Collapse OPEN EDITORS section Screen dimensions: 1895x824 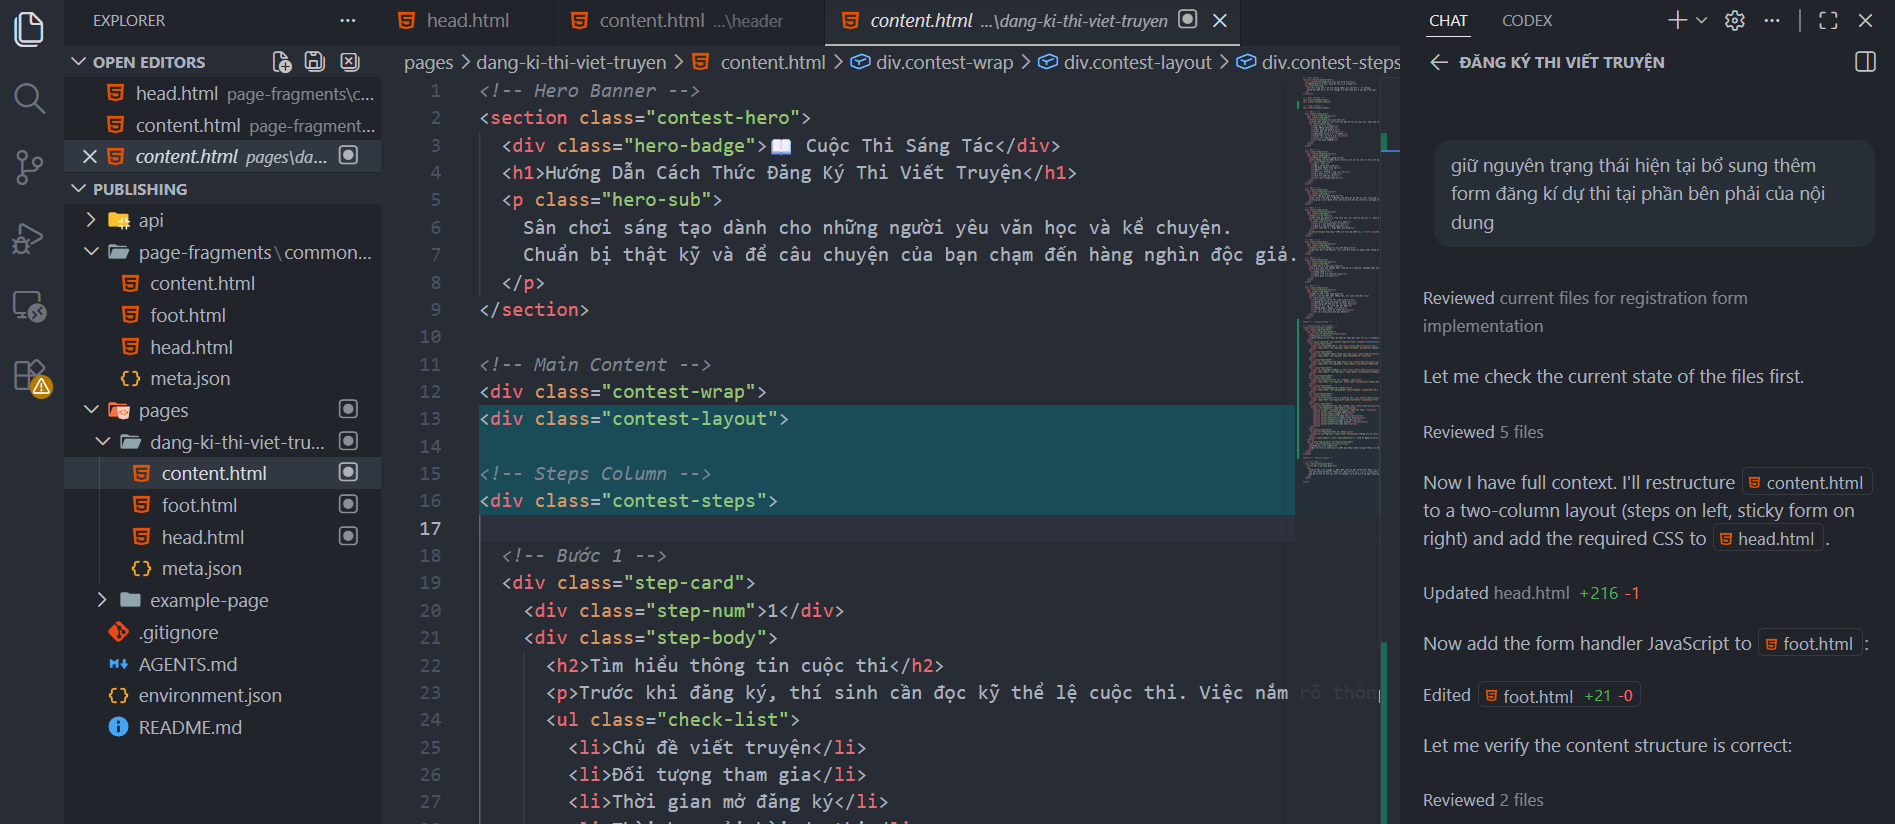[80, 62]
